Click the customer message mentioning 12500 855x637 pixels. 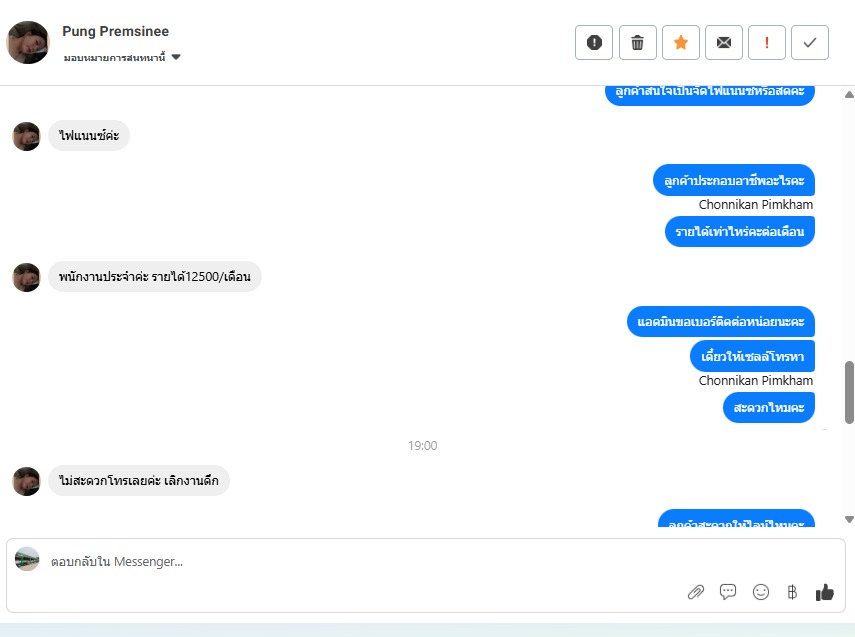[155, 277]
